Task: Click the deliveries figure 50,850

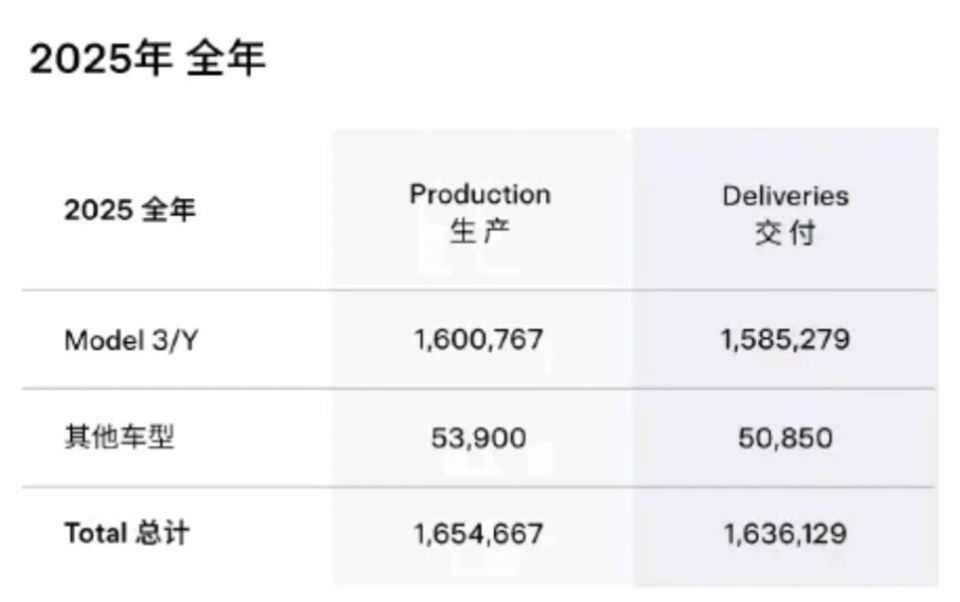Action: click(785, 437)
